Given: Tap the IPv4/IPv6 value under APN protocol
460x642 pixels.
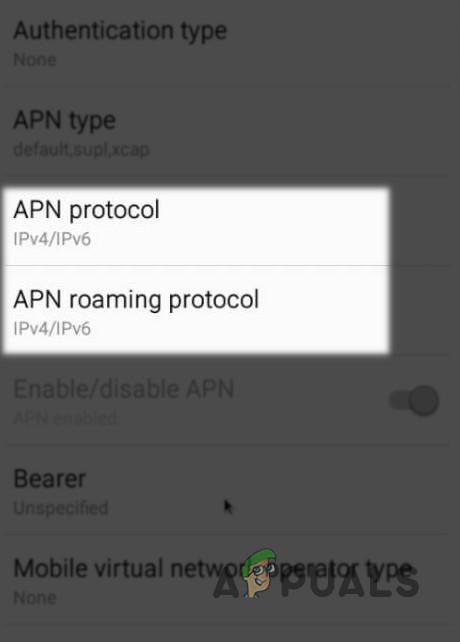Looking at the screenshot, I should (52, 239).
